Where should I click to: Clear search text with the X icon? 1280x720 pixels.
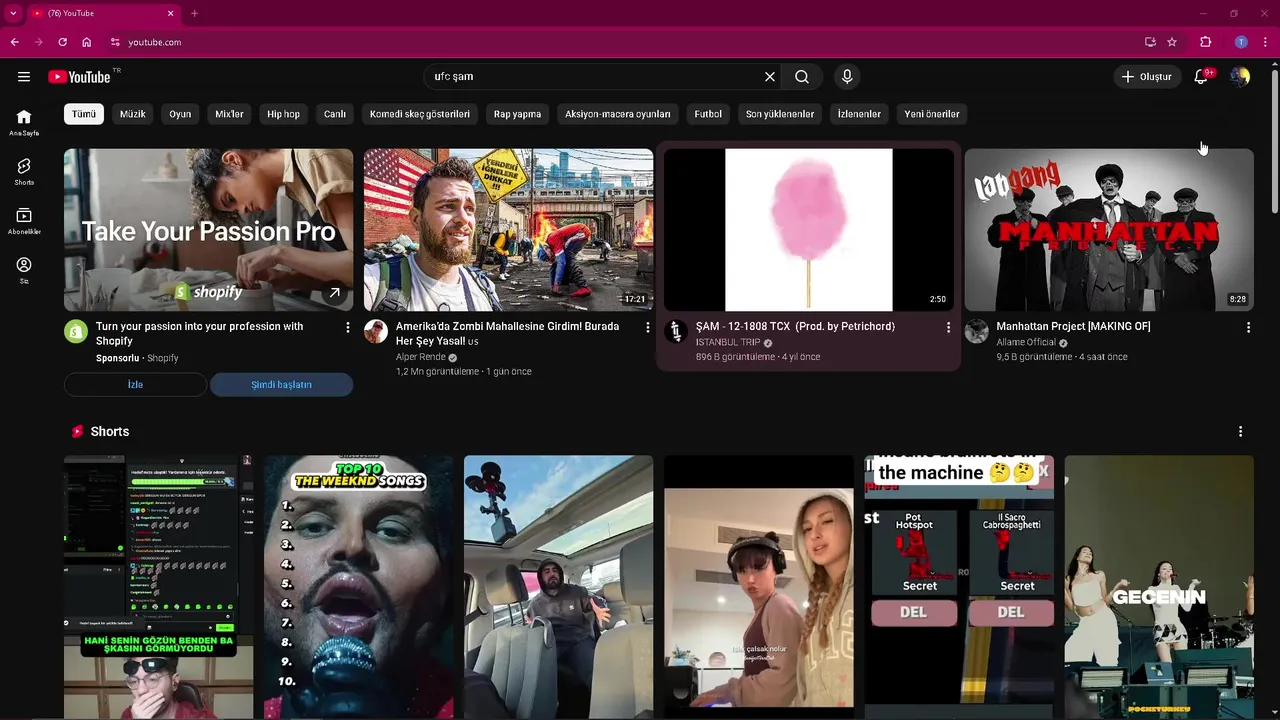[770, 77]
